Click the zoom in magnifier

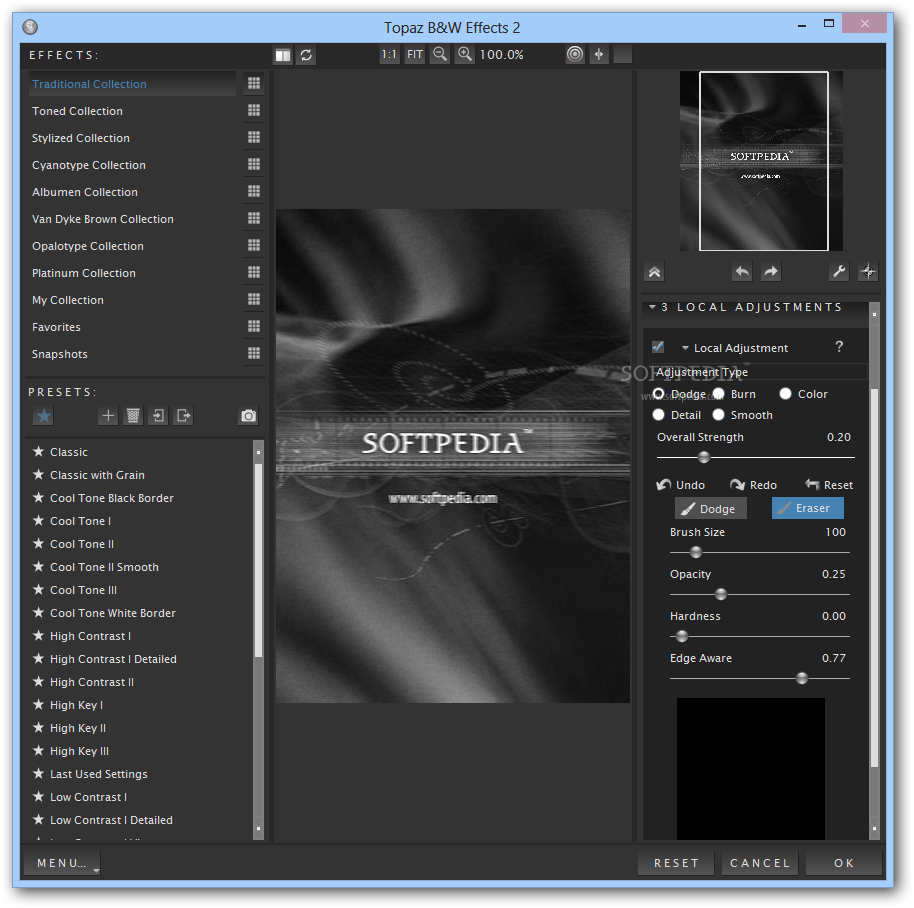click(465, 55)
